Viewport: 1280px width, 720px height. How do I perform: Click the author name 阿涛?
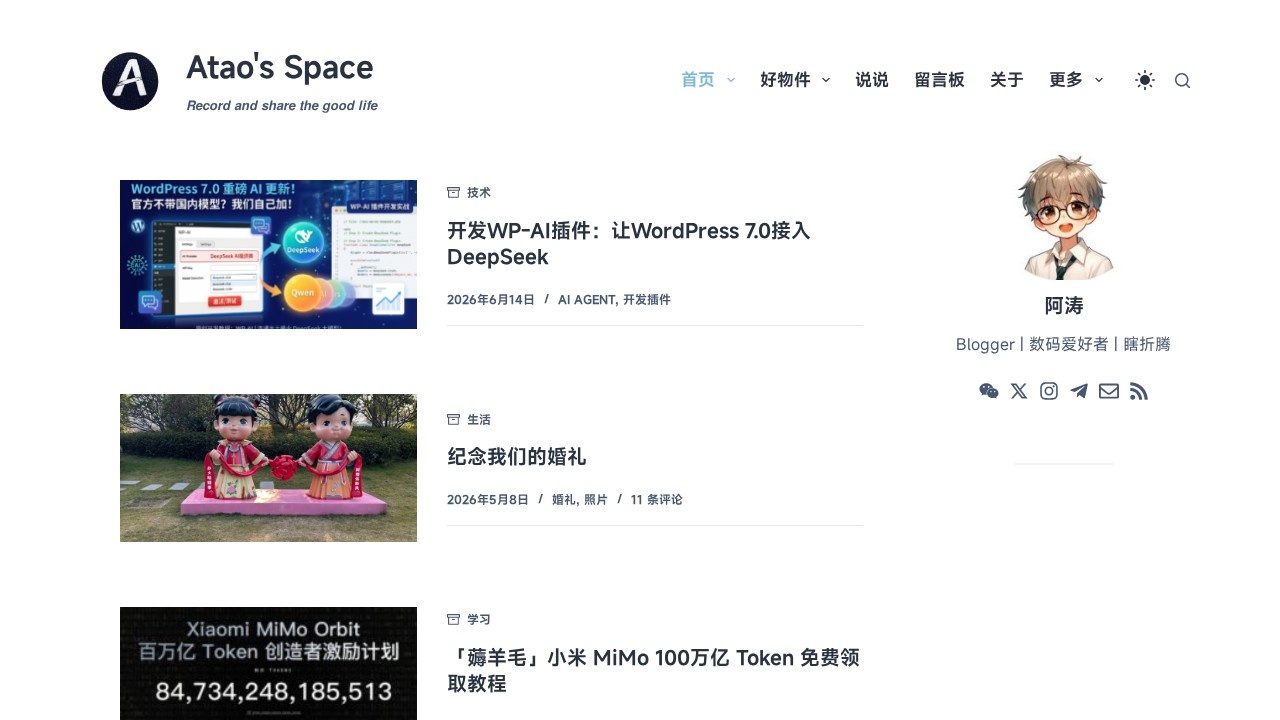click(1064, 306)
